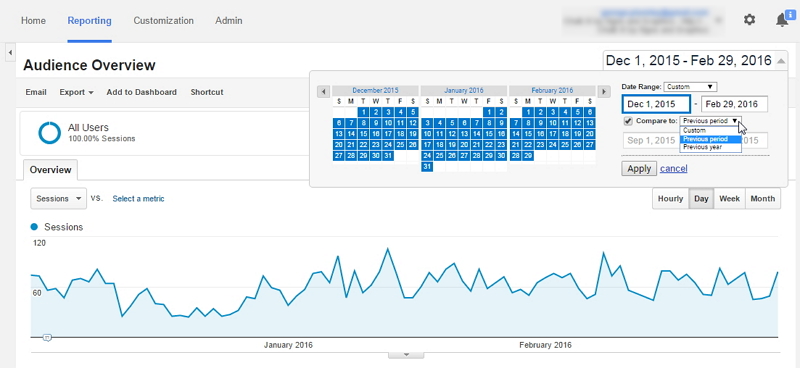
Task: Go to next month in calendar
Action: tap(604, 91)
